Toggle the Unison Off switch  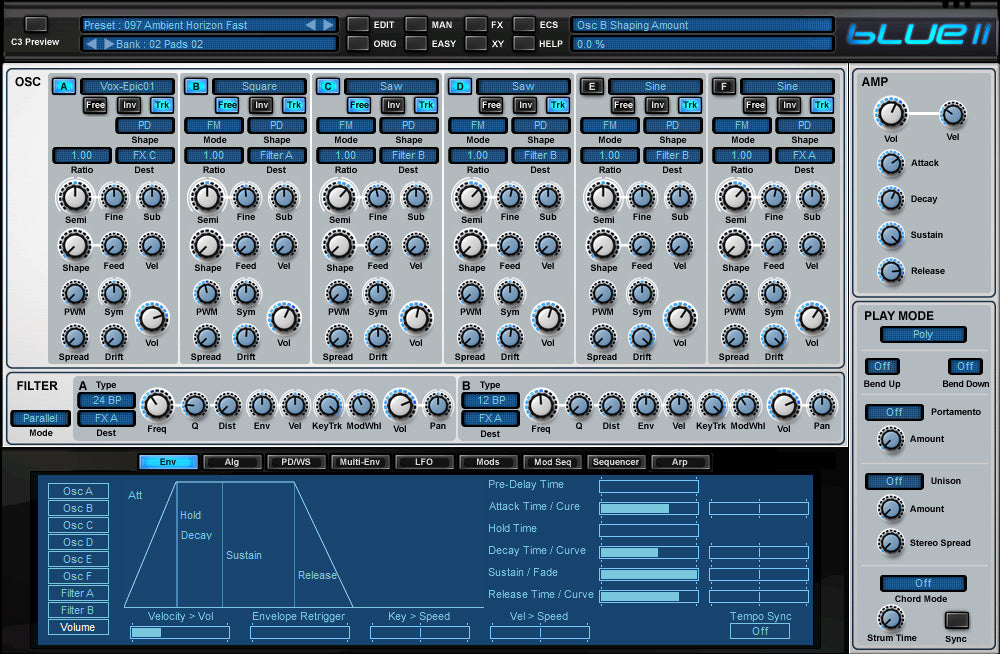[894, 481]
